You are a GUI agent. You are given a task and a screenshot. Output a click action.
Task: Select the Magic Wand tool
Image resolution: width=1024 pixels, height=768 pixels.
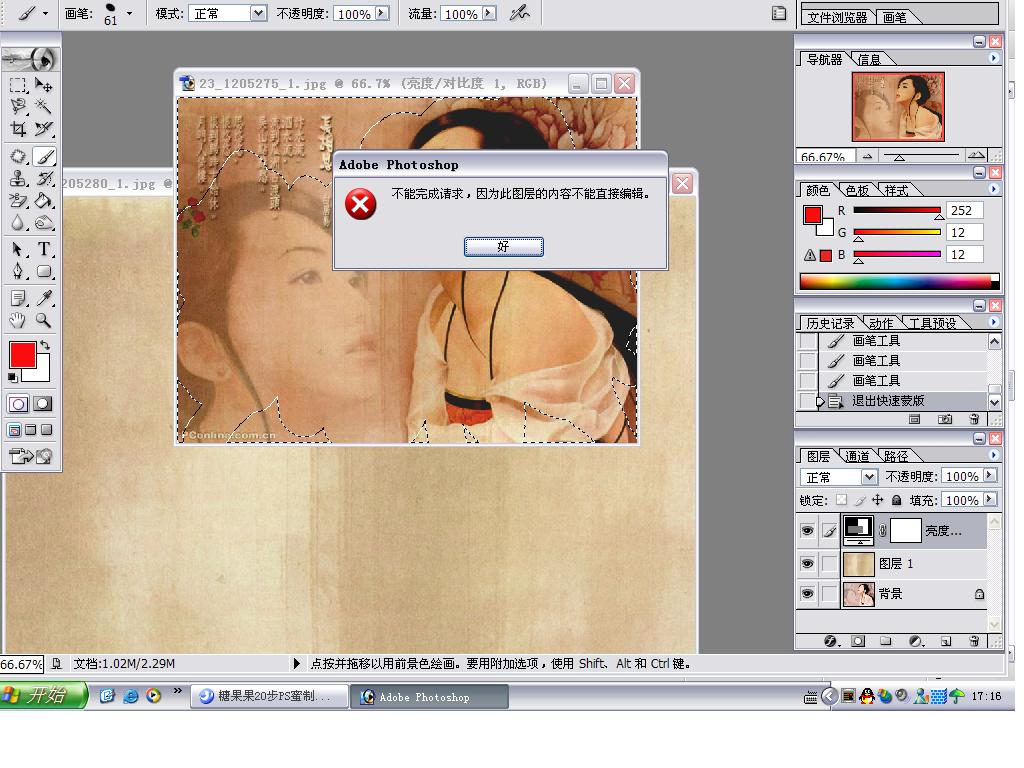[44, 106]
